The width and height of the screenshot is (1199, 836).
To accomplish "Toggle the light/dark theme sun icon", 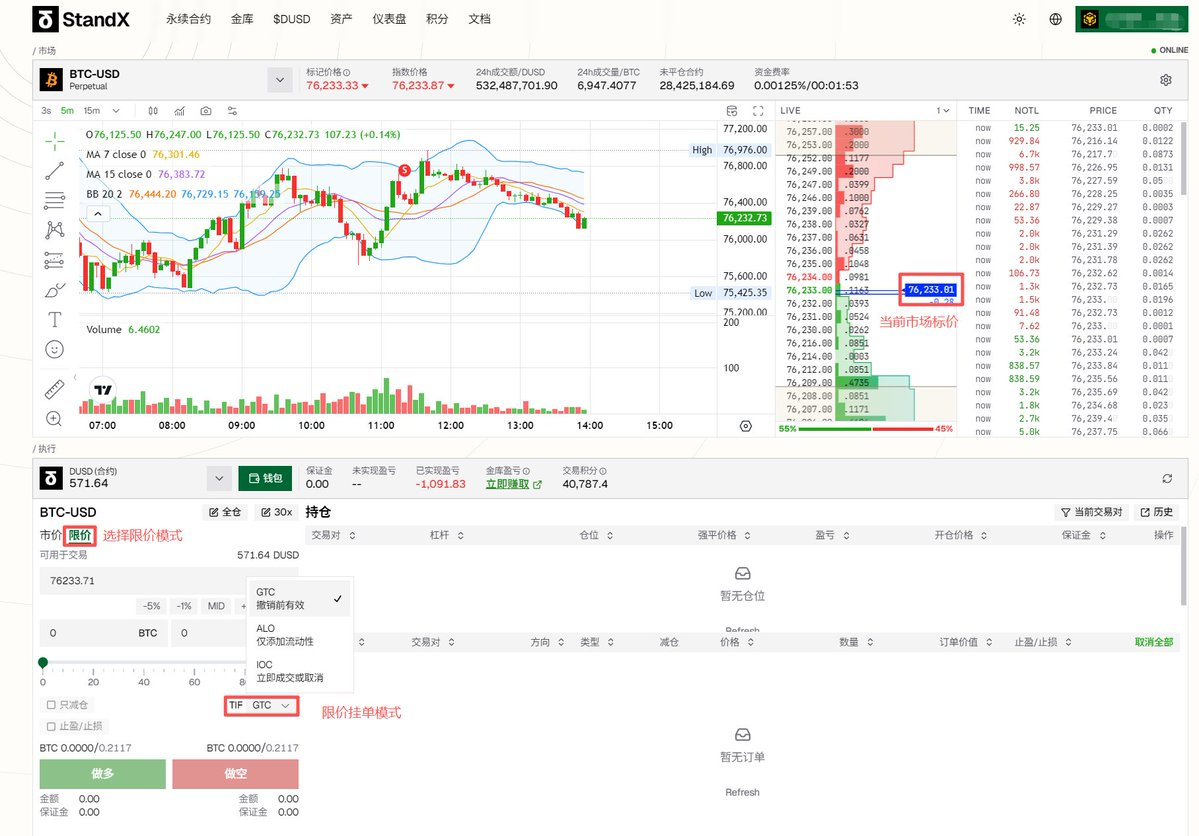I will [x=1019, y=19].
